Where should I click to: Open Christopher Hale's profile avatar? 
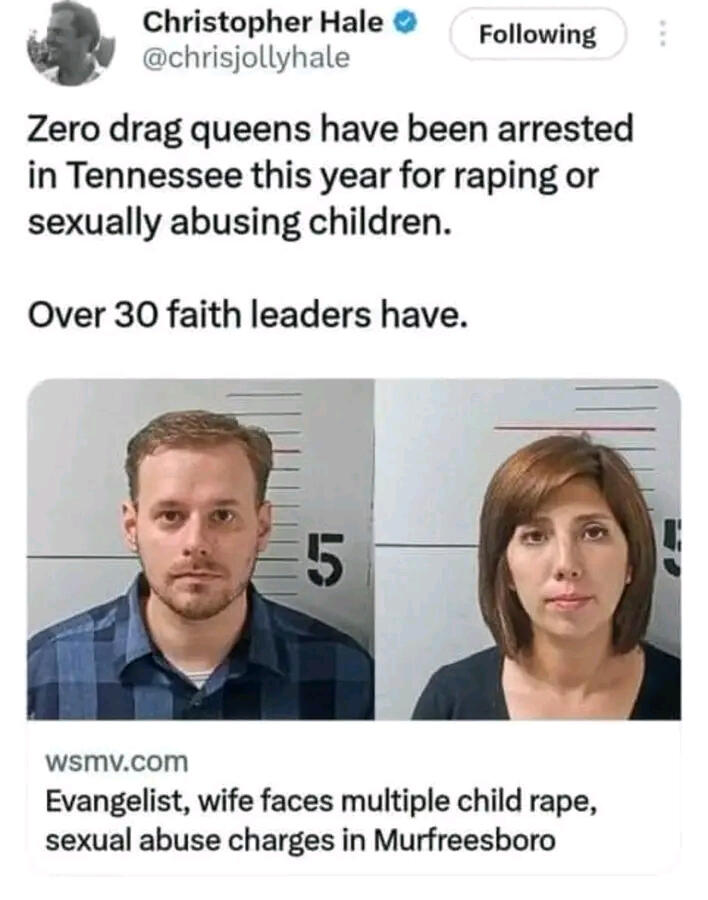(71, 43)
